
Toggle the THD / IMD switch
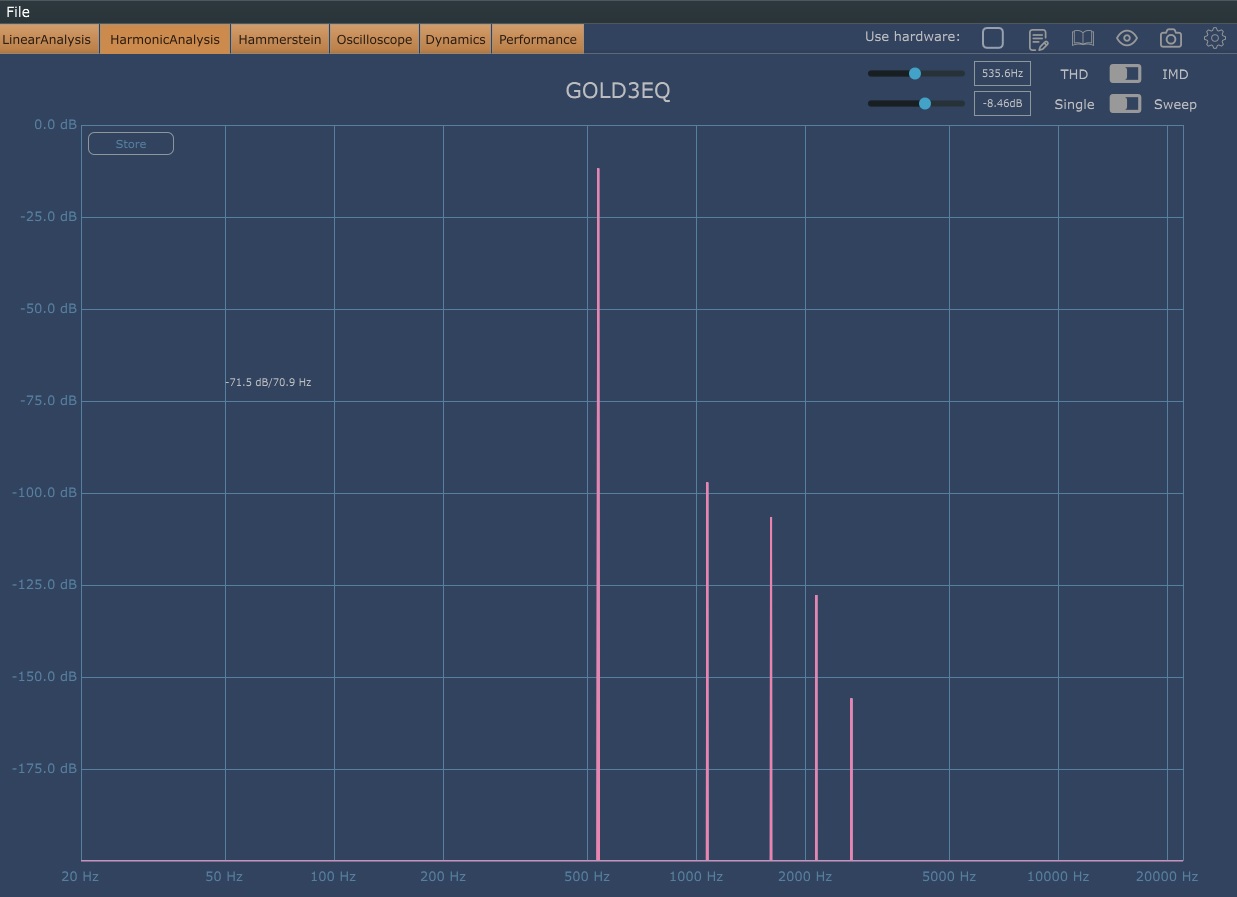[1125, 74]
